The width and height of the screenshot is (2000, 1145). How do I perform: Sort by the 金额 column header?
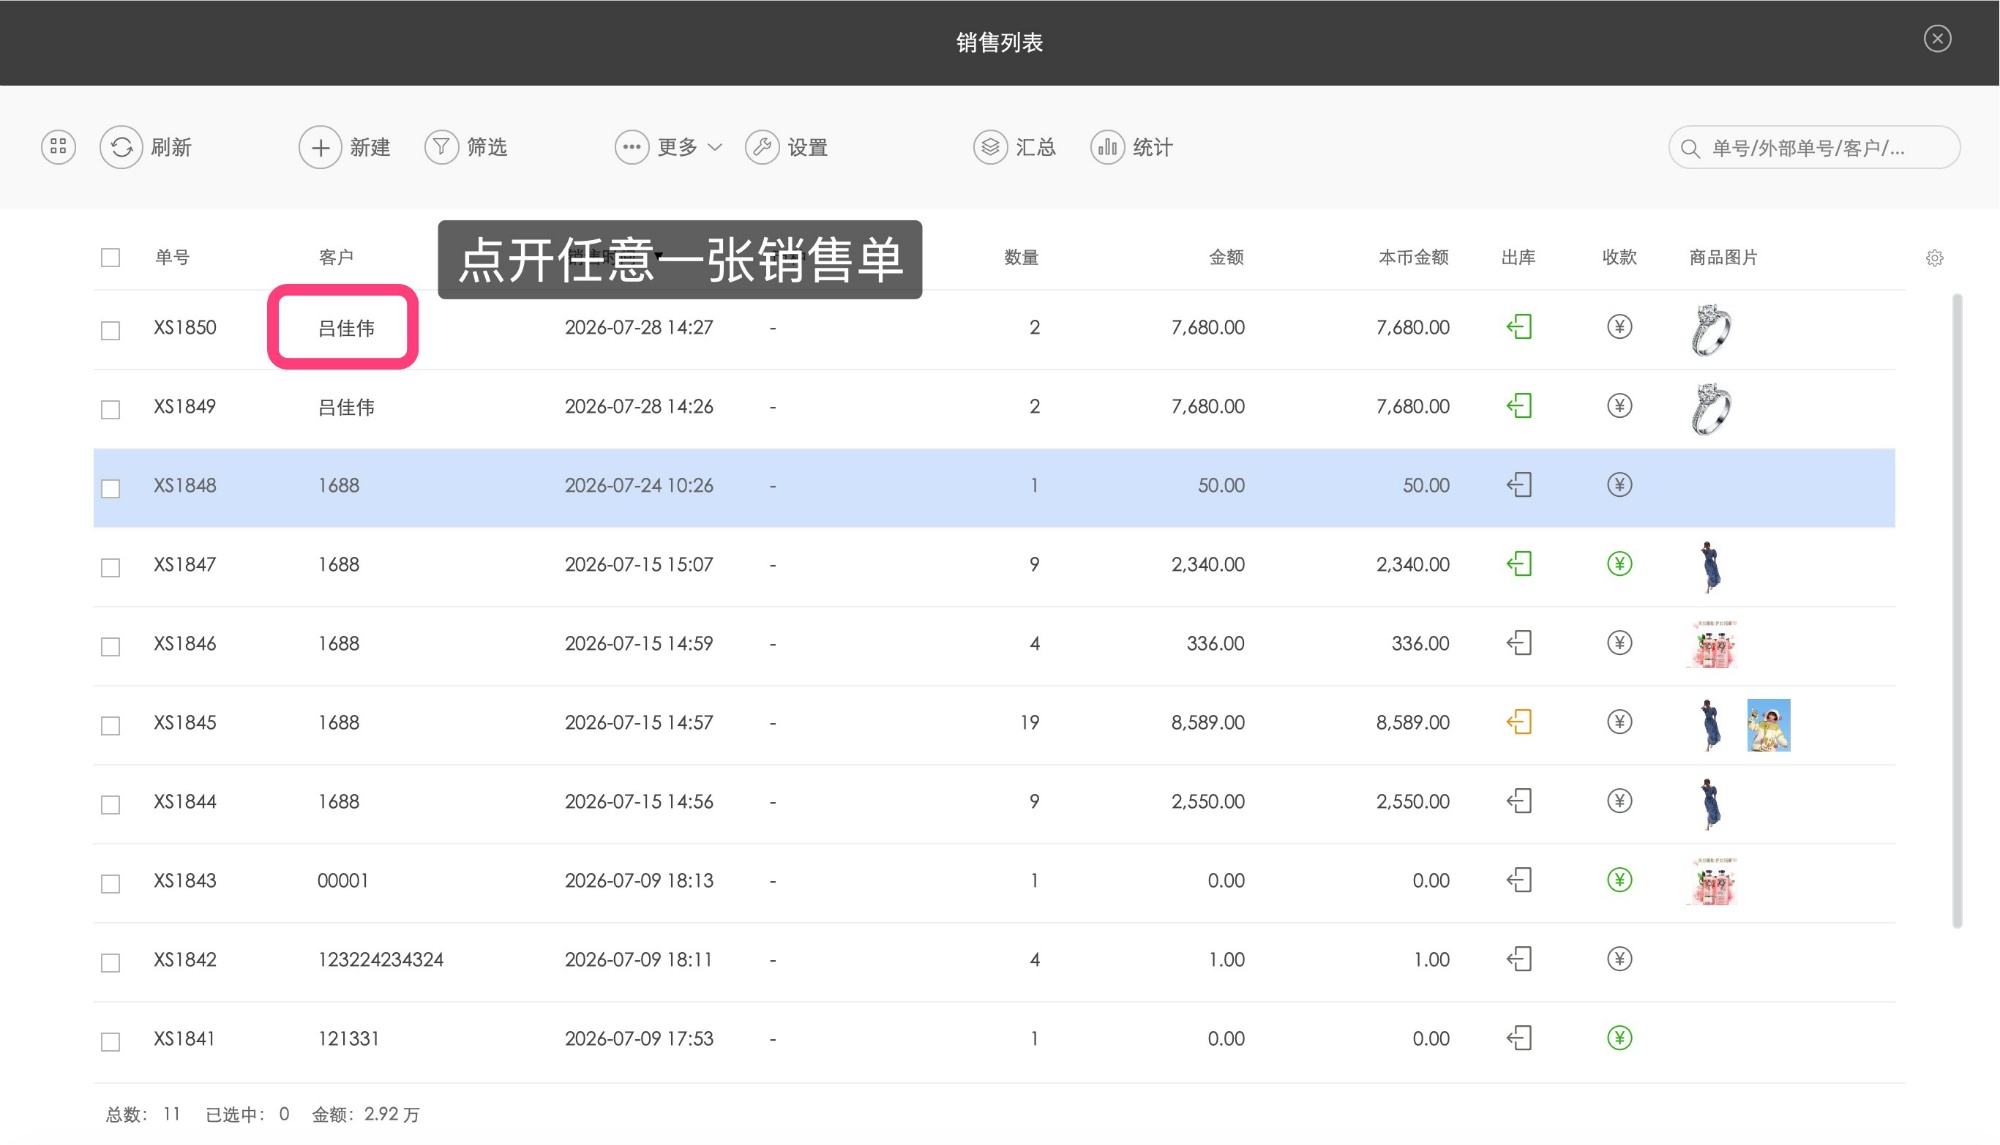click(x=1226, y=258)
